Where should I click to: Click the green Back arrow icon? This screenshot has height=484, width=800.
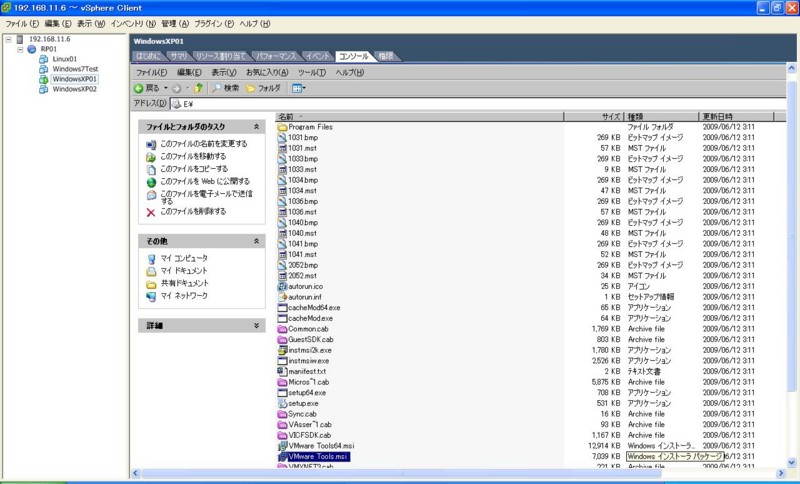(138, 88)
